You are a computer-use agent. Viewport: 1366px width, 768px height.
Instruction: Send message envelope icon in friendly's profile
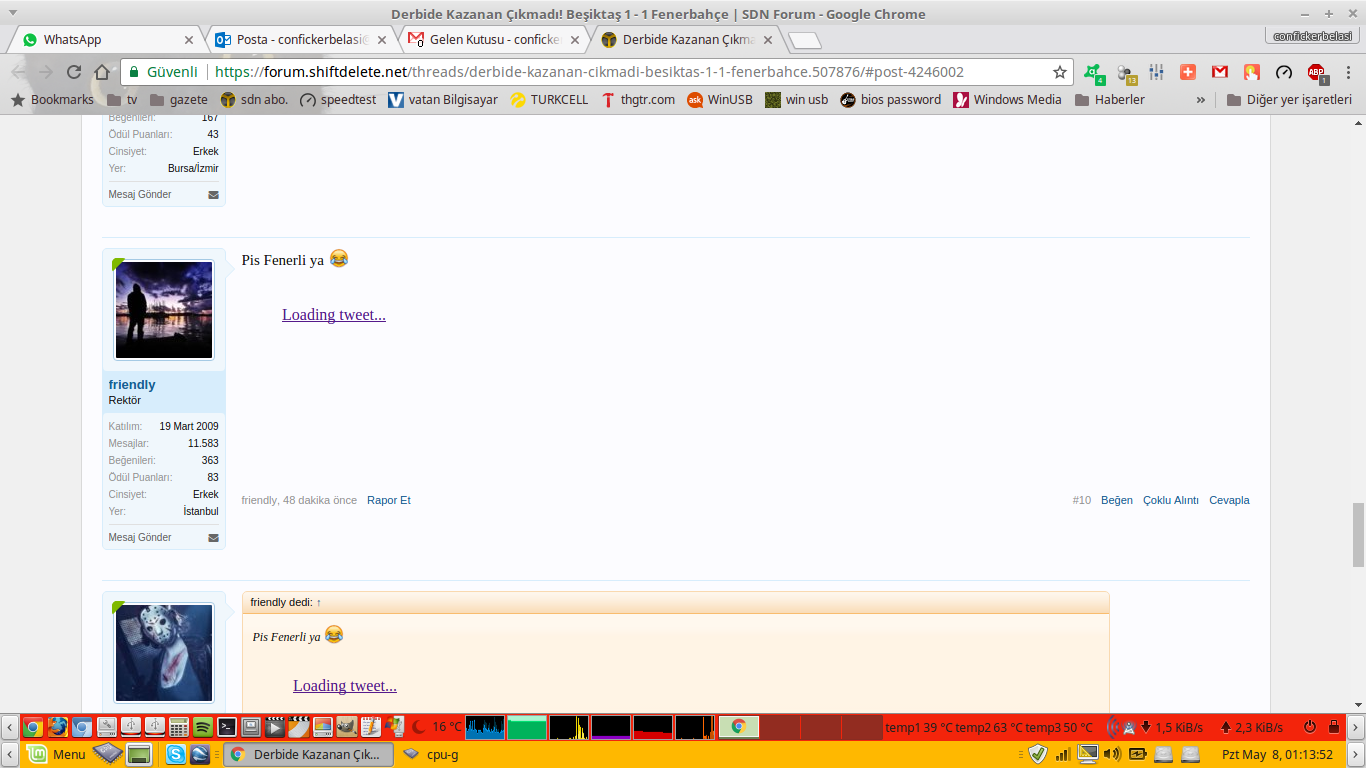(213, 538)
